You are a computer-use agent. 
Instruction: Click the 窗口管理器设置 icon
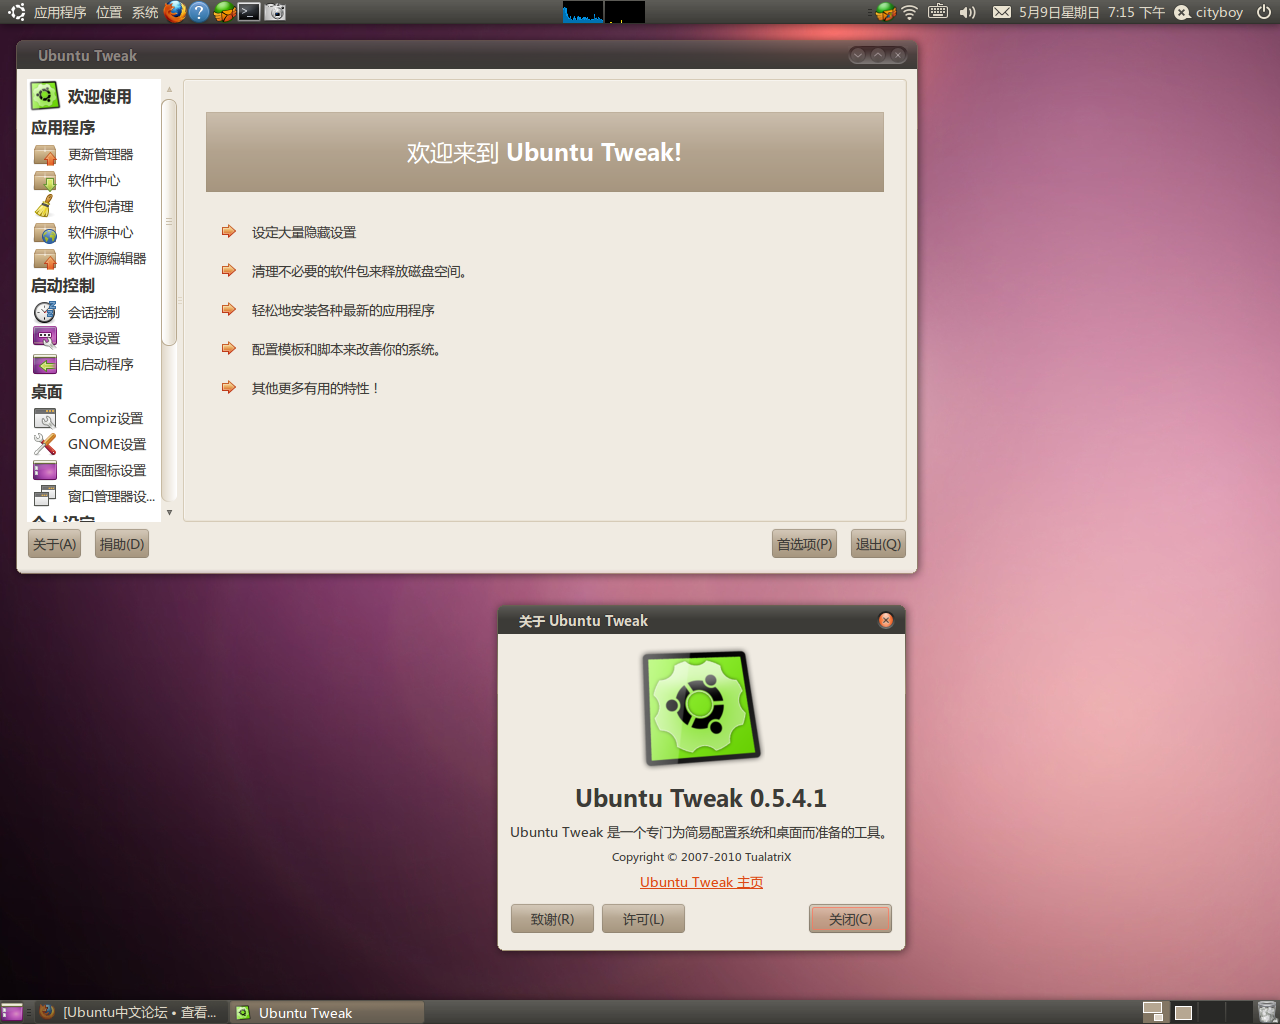click(45, 496)
